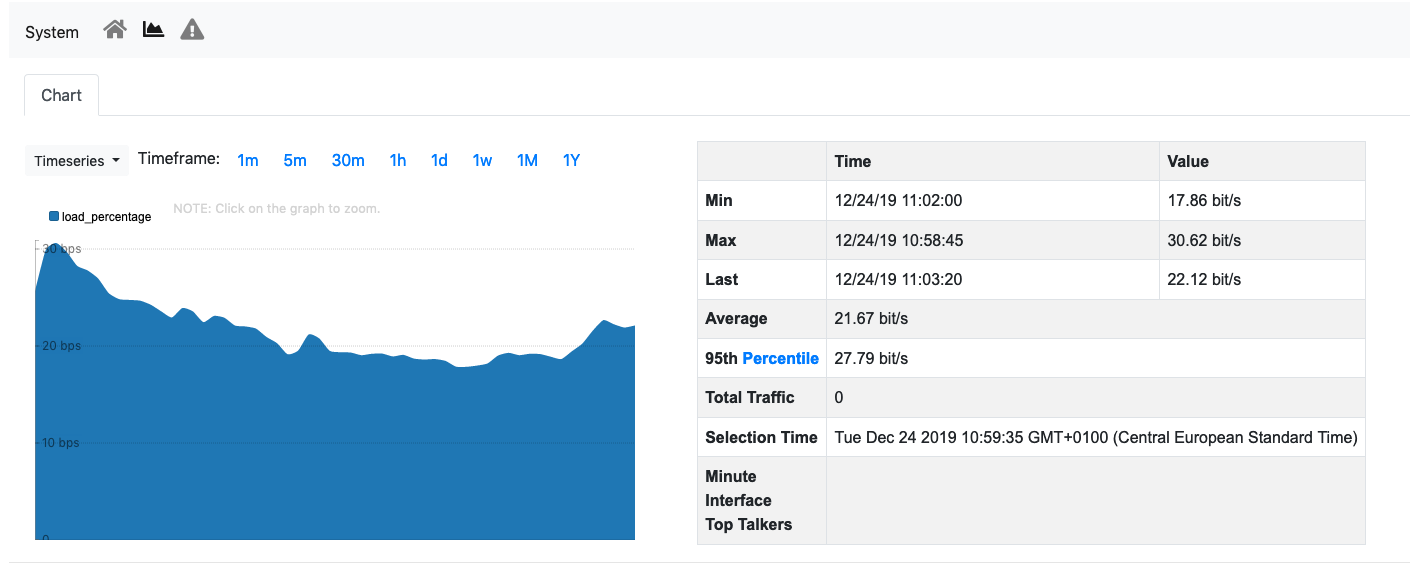
Task: Select the Min time 12/24/19 11:02:00
Action: (x=898, y=200)
